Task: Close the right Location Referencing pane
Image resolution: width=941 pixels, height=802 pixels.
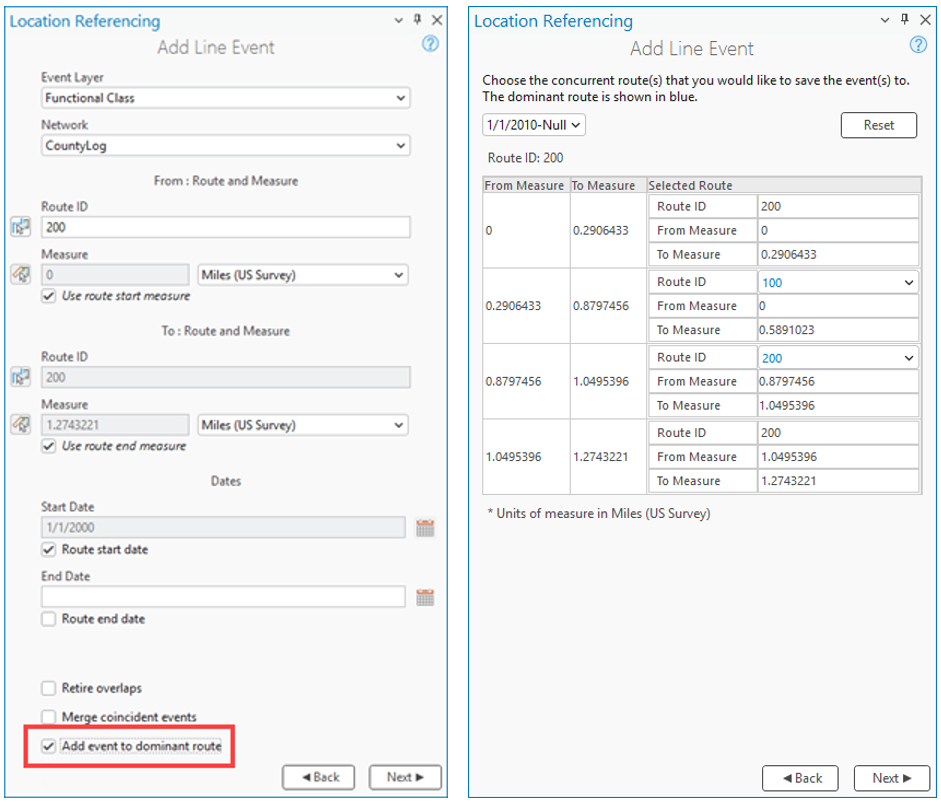Action: (x=925, y=20)
